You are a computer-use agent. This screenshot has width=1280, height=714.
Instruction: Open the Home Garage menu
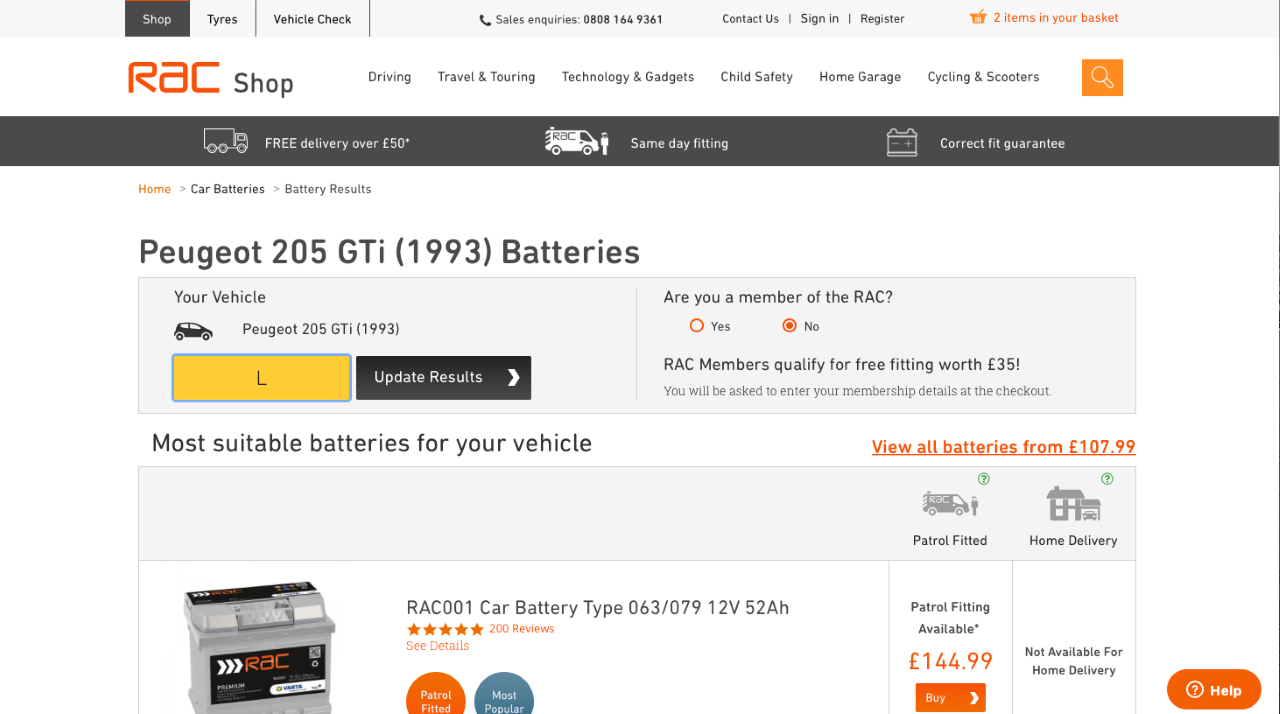coord(860,76)
